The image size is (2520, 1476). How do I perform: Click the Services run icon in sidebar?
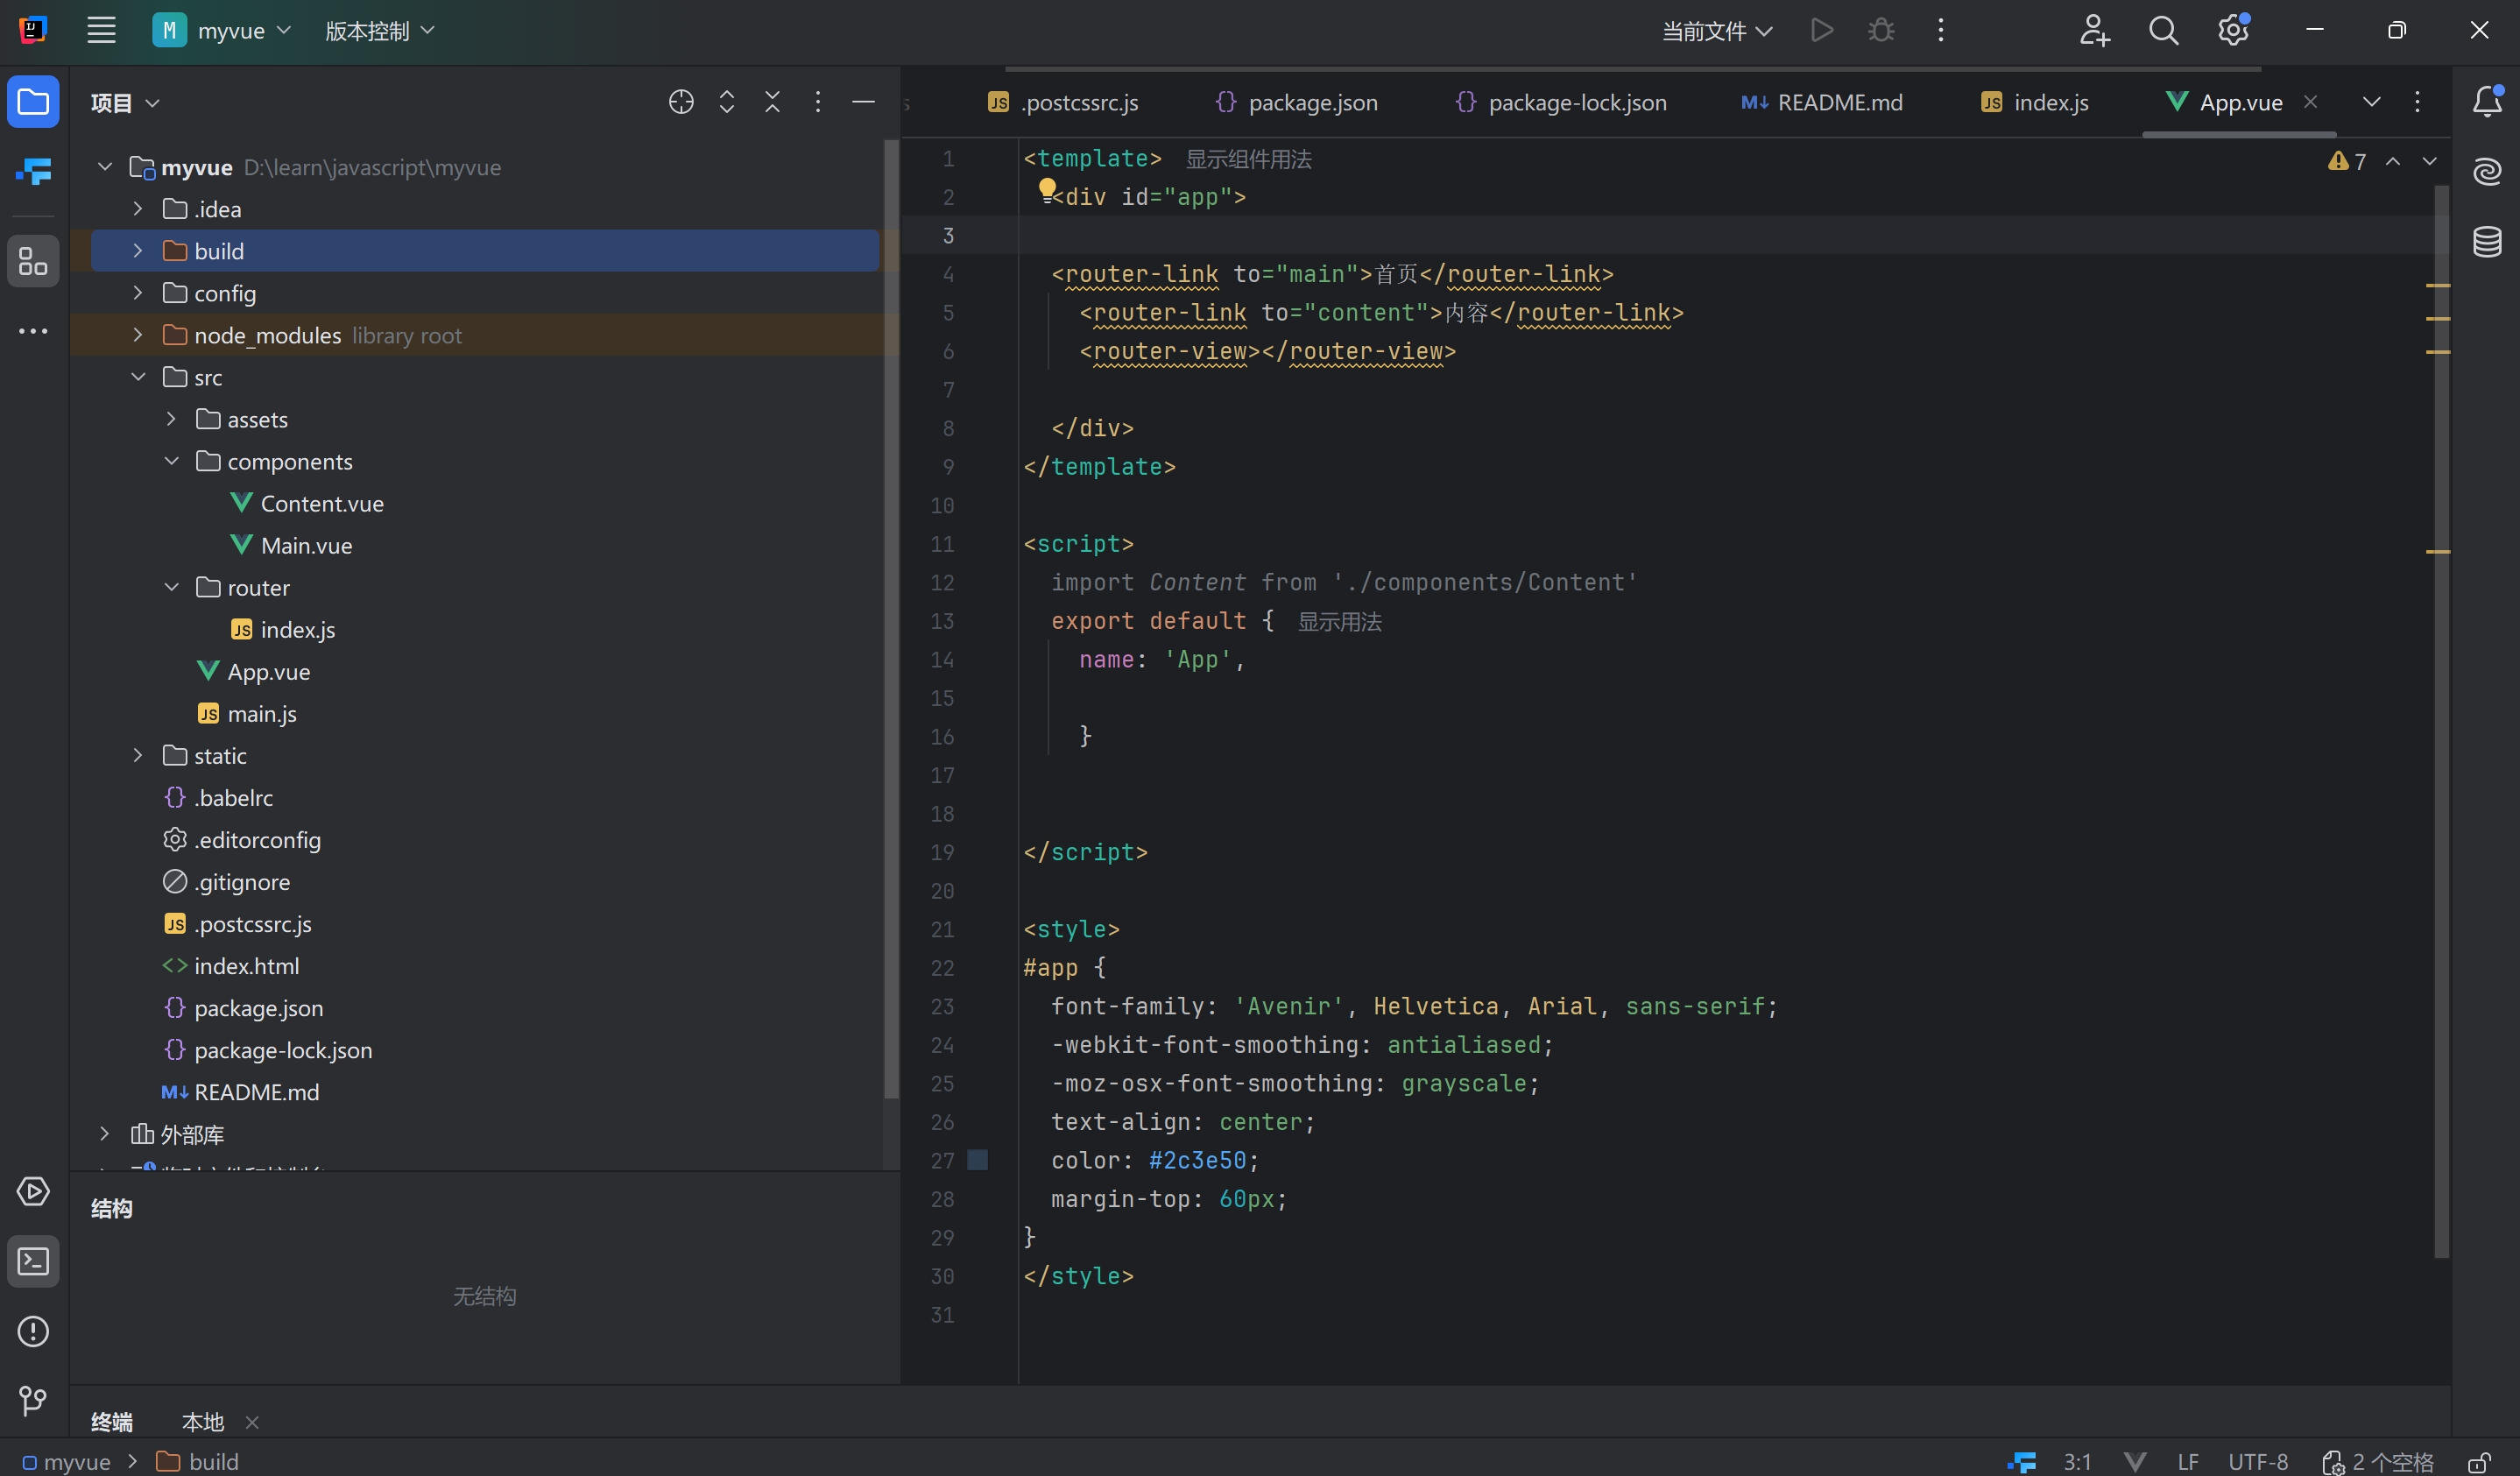coord(33,1191)
